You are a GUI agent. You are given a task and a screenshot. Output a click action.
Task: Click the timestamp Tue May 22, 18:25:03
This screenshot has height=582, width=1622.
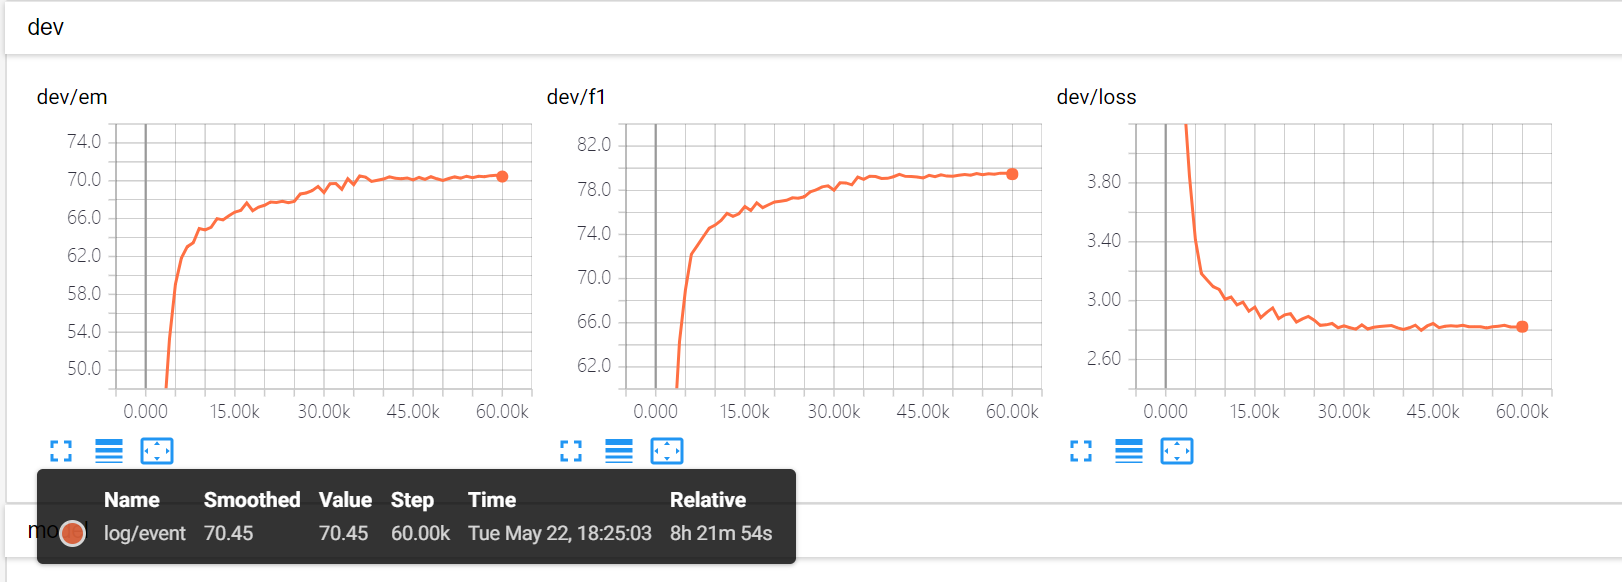tap(560, 533)
